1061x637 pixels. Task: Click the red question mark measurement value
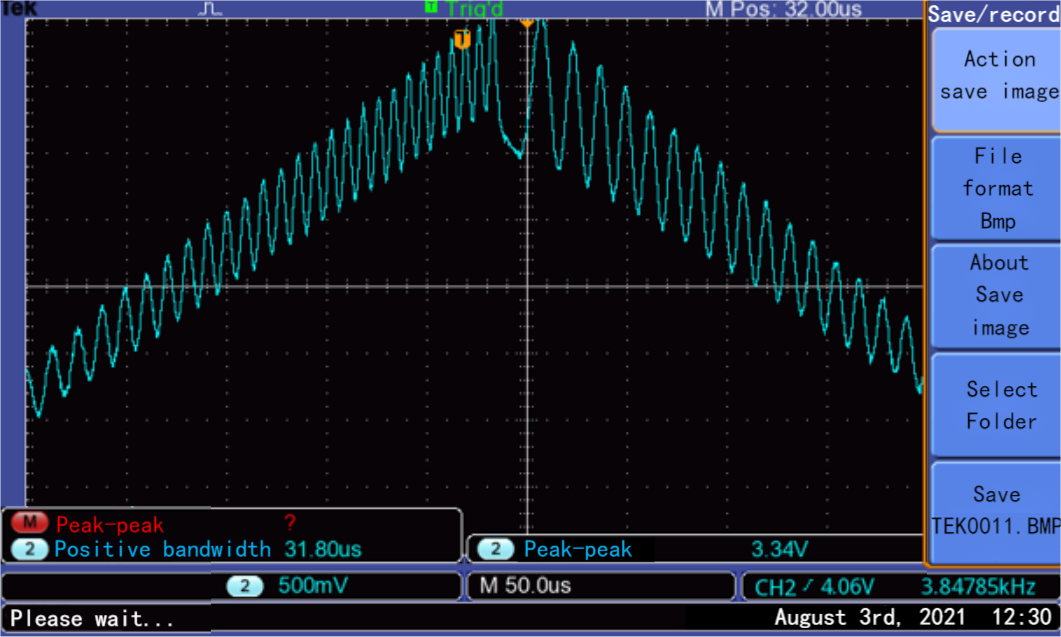coord(290,523)
